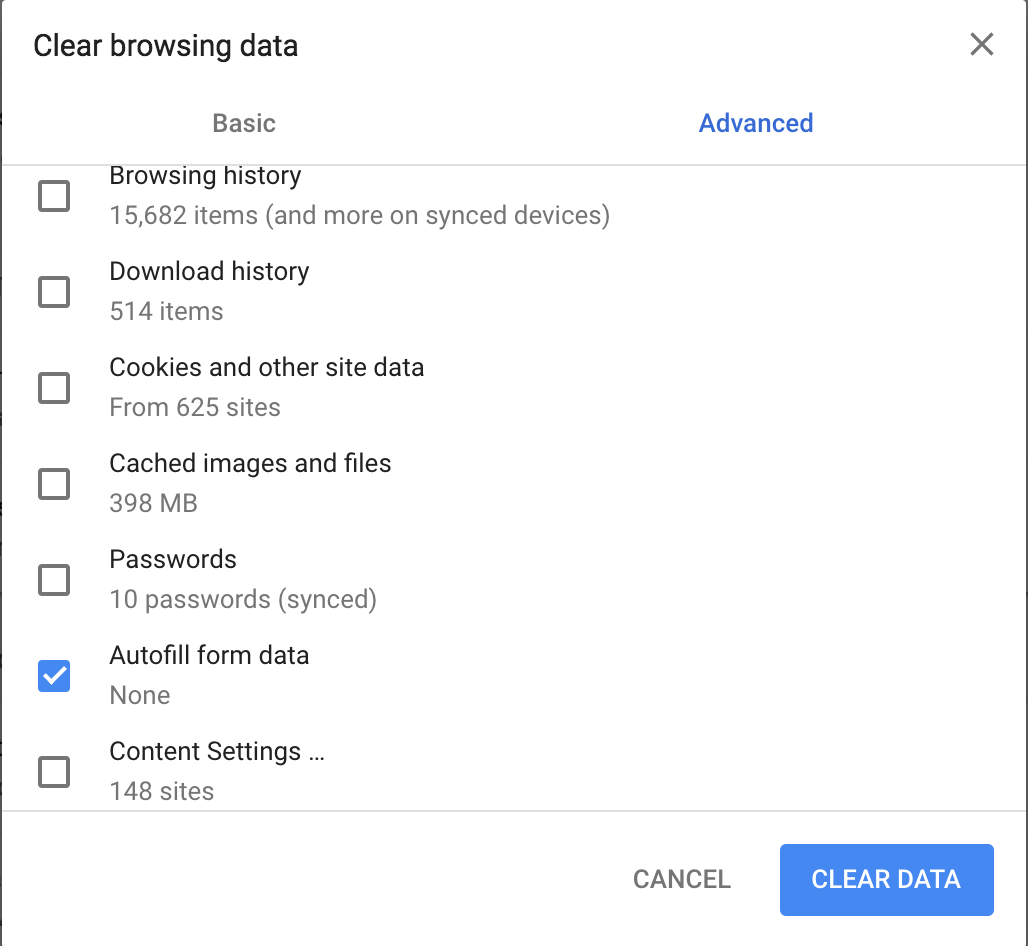This screenshot has width=1028, height=946.
Task: Check the Browsing history checkbox
Action: [x=54, y=196]
